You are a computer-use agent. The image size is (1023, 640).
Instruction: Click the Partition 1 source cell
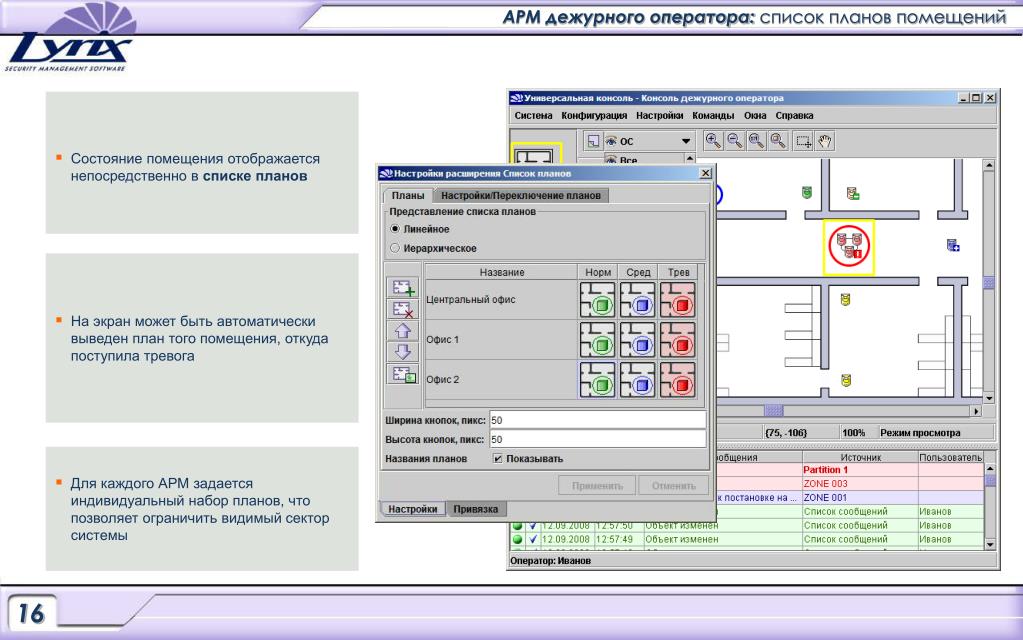tap(860, 470)
